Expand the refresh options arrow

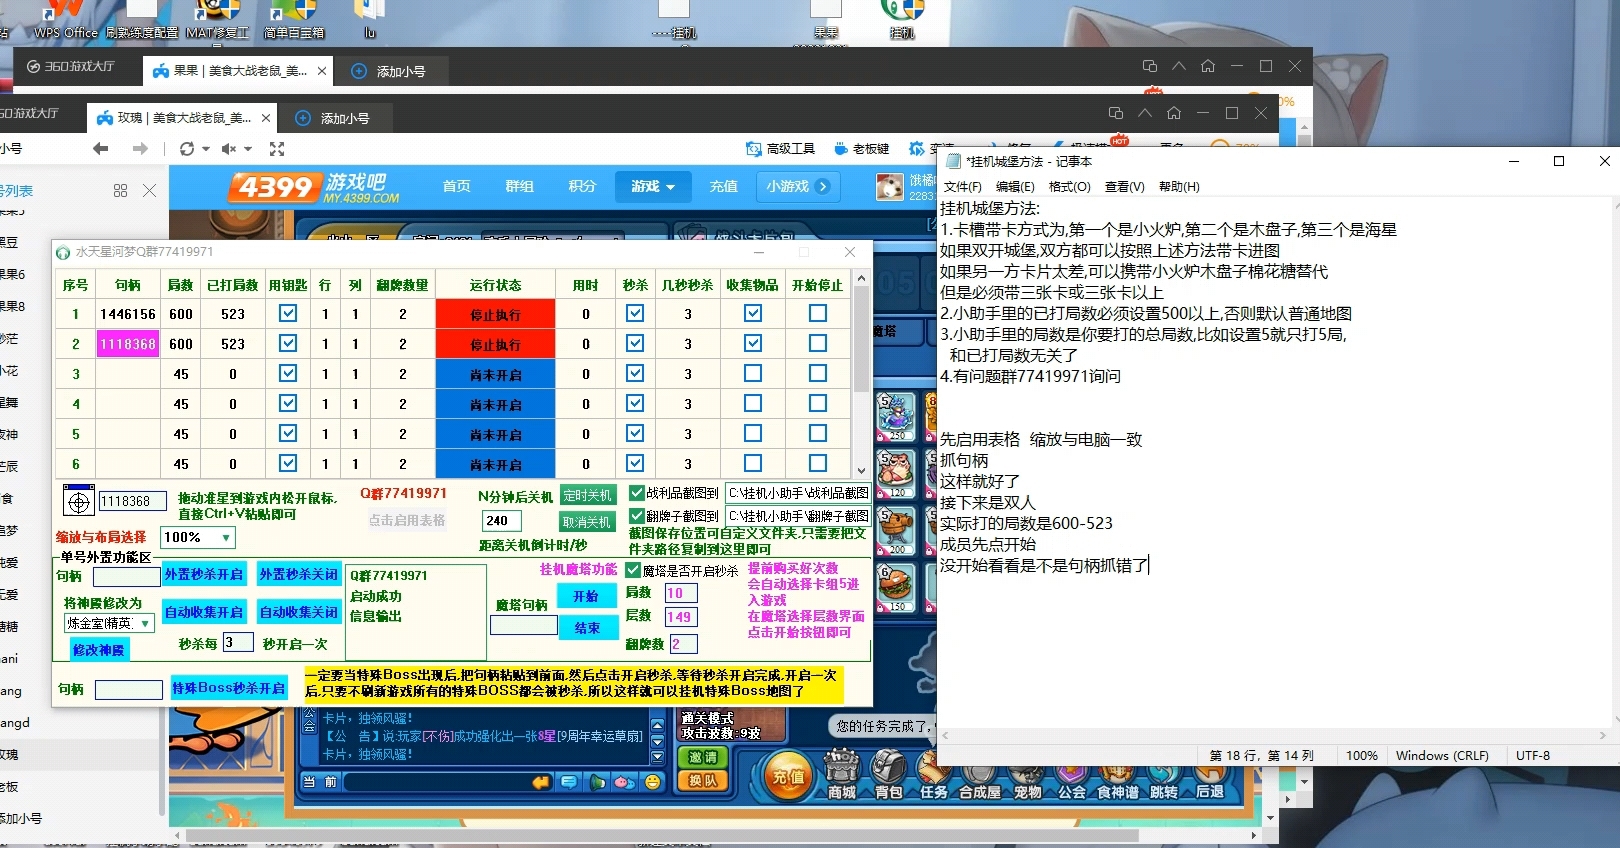(206, 149)
